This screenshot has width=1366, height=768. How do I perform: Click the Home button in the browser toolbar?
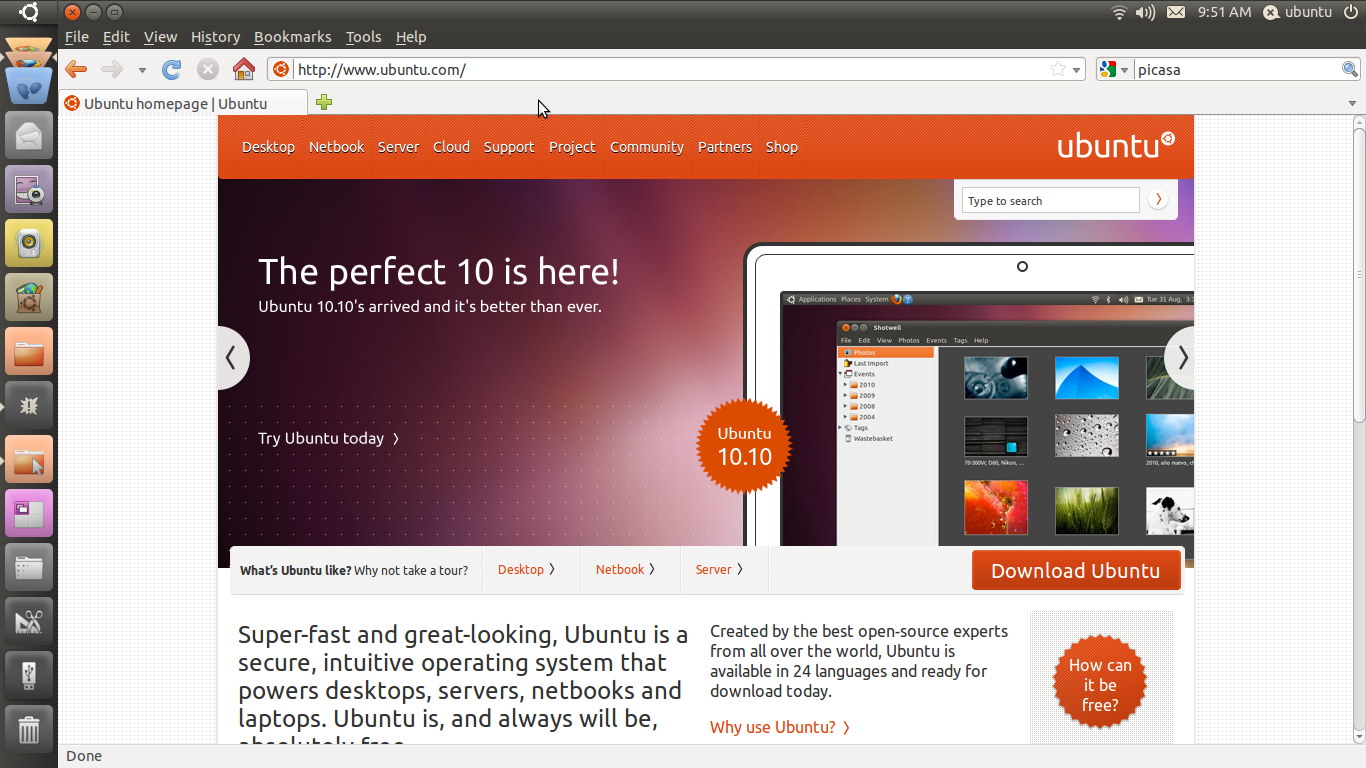pyautogui.click(x=243, y=69)
